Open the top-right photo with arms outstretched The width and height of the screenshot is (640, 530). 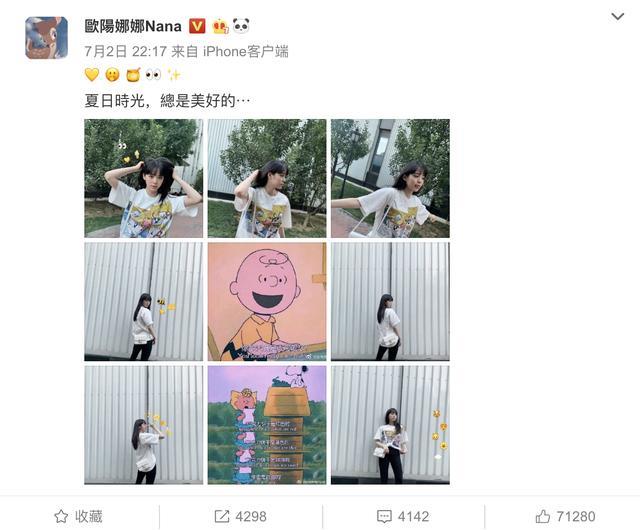[x=390, y=178]
